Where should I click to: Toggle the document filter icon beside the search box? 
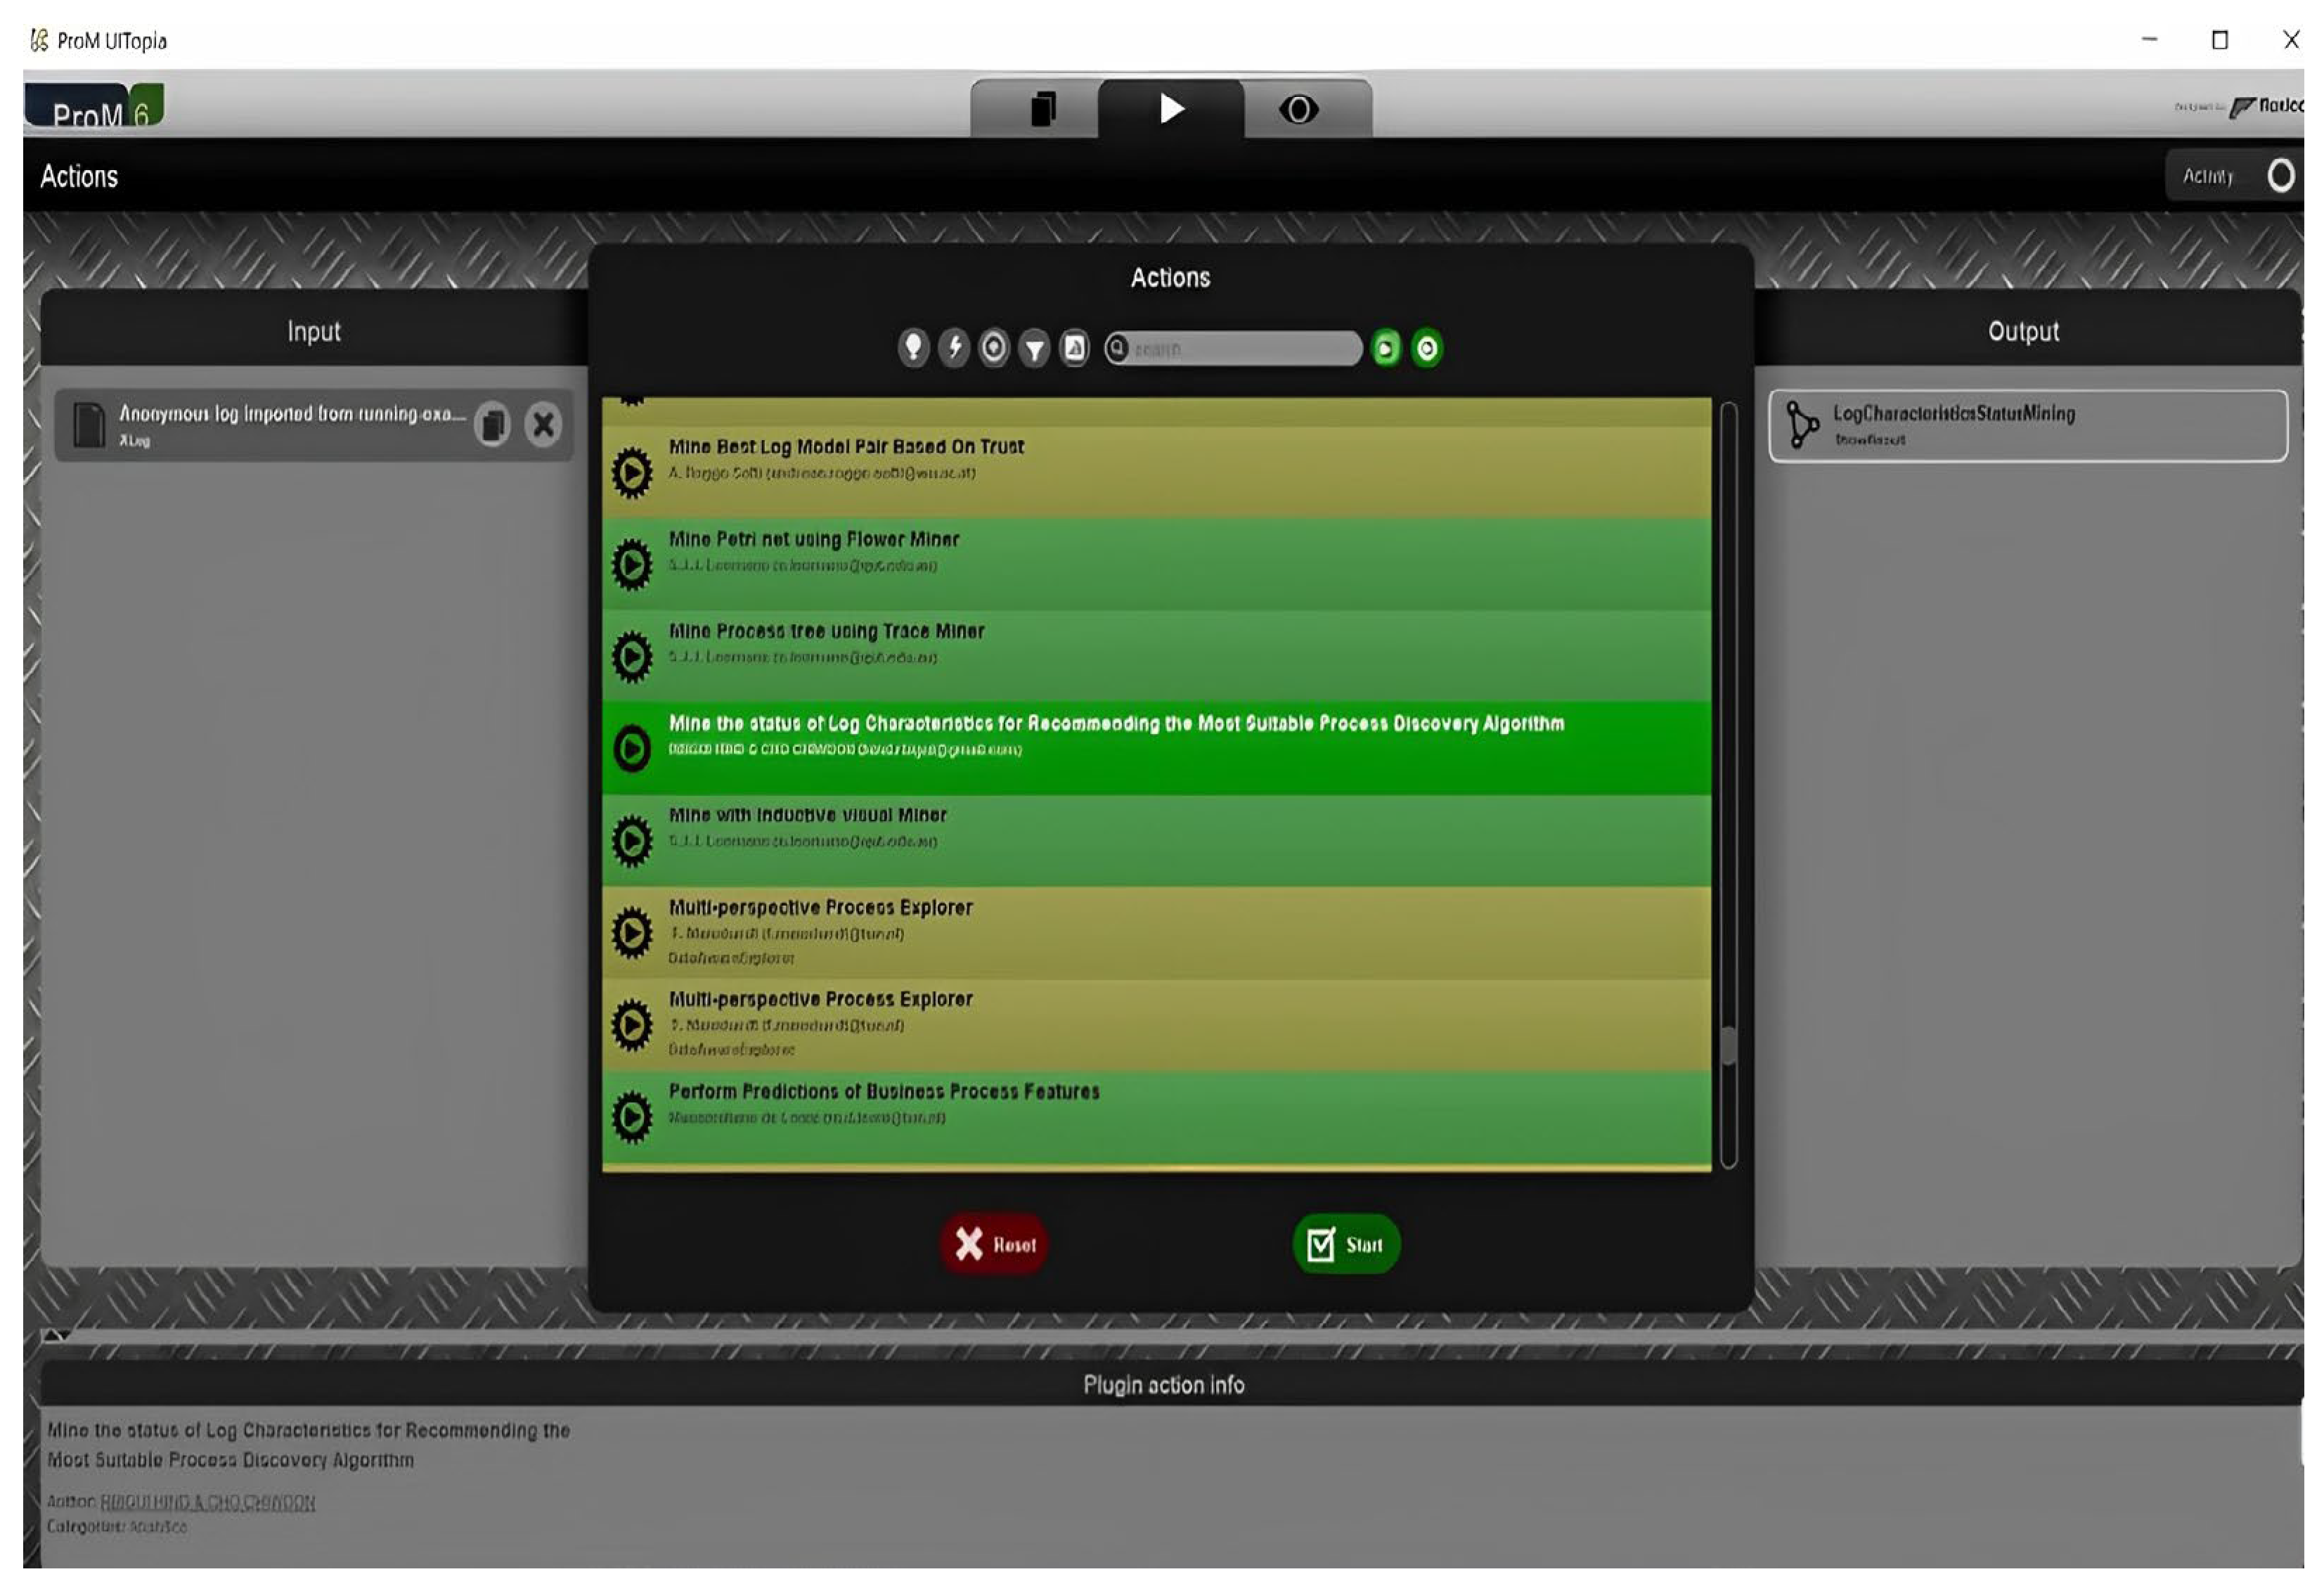[x=1075, y=348]
